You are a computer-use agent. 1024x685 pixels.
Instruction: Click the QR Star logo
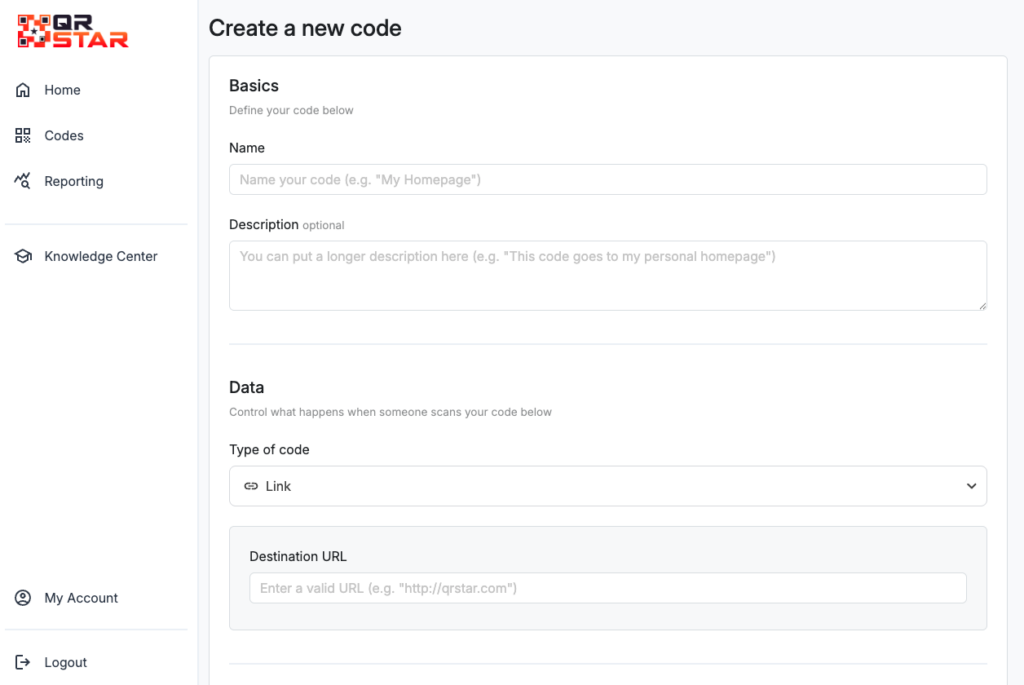click(x=73, y=31)
